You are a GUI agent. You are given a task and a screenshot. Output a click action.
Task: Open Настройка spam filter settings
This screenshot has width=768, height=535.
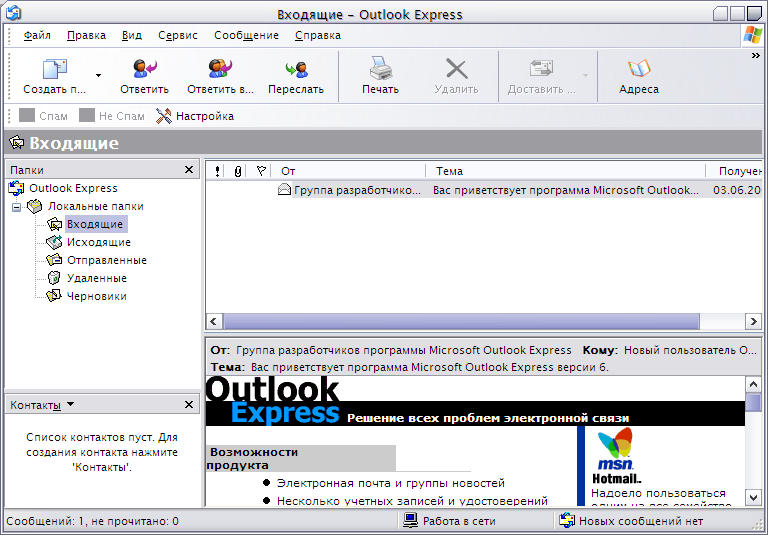195,116
